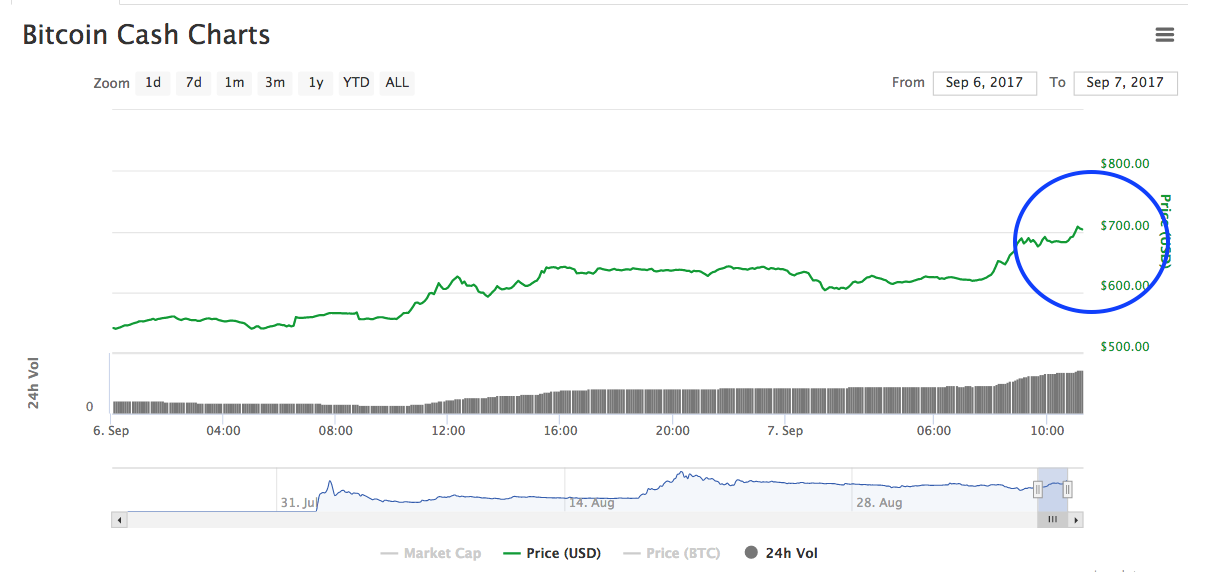Set zoom to YTD
1206x572 pixels.
(x=356, y=83)
